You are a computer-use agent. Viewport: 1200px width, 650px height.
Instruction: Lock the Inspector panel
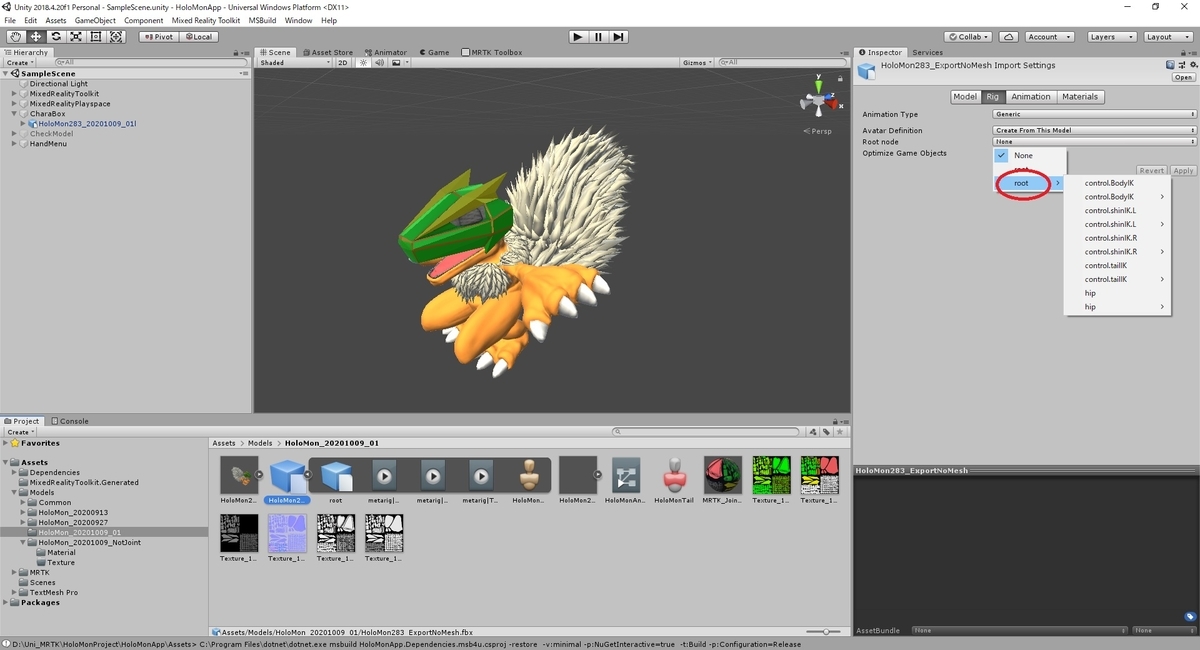coord(1182,52)
